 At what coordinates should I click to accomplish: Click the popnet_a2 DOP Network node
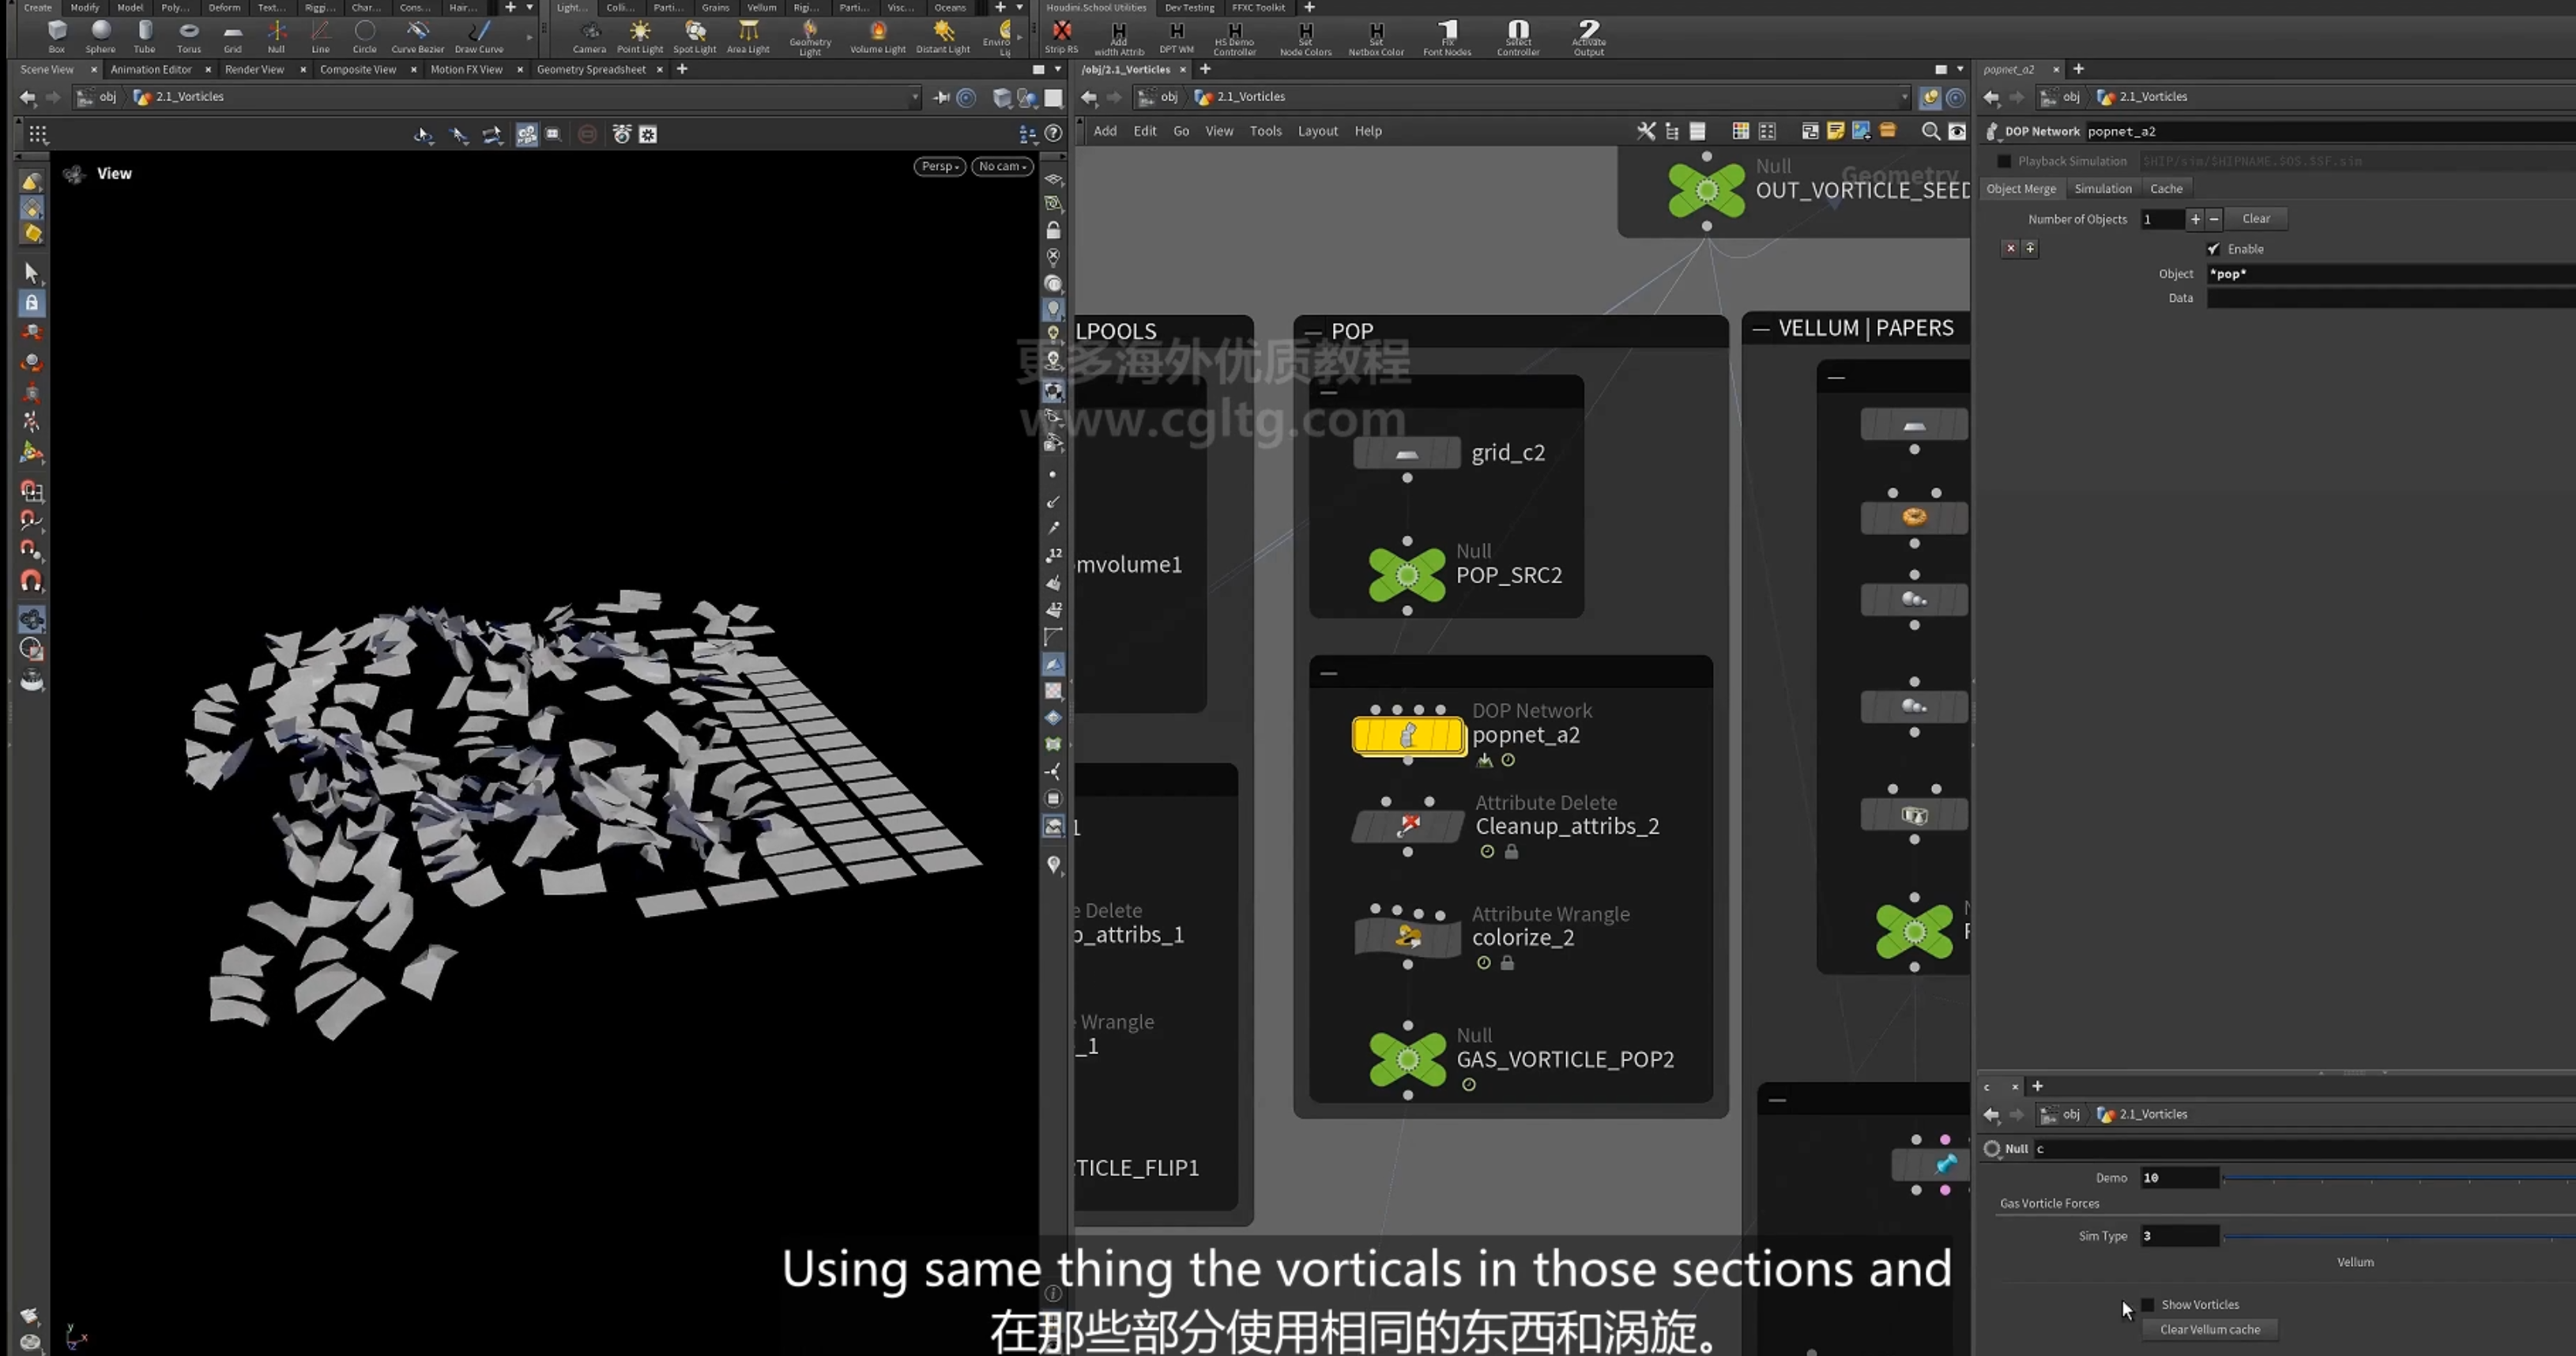[1408, 735]
